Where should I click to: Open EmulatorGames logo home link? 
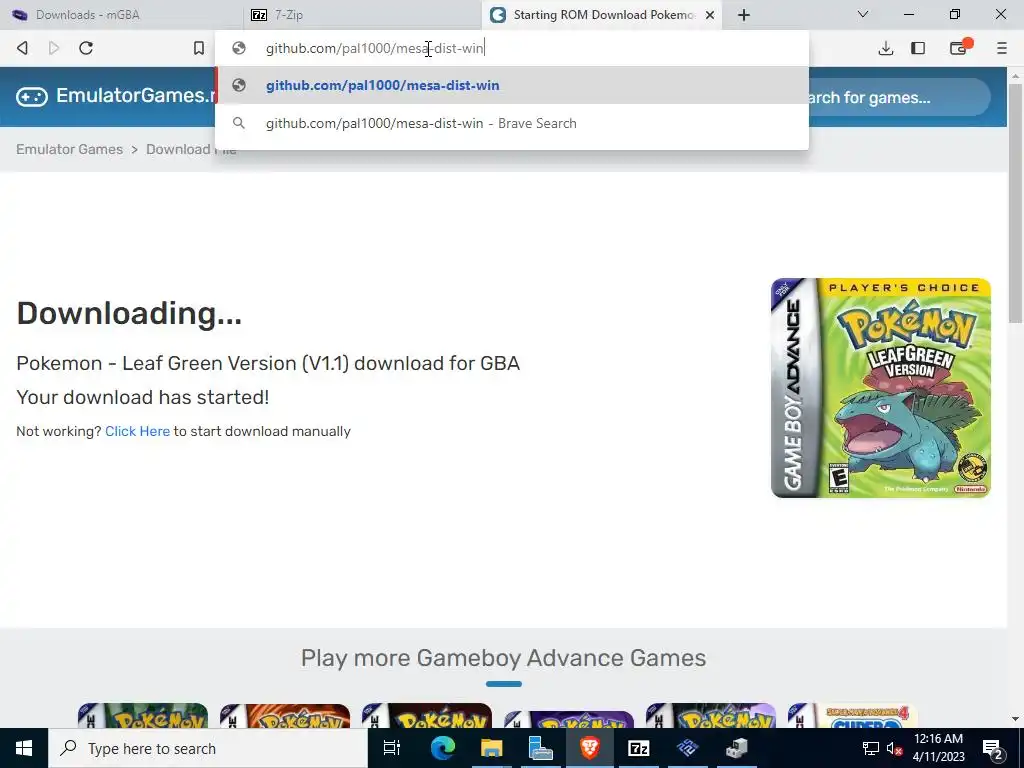(116, 96)
